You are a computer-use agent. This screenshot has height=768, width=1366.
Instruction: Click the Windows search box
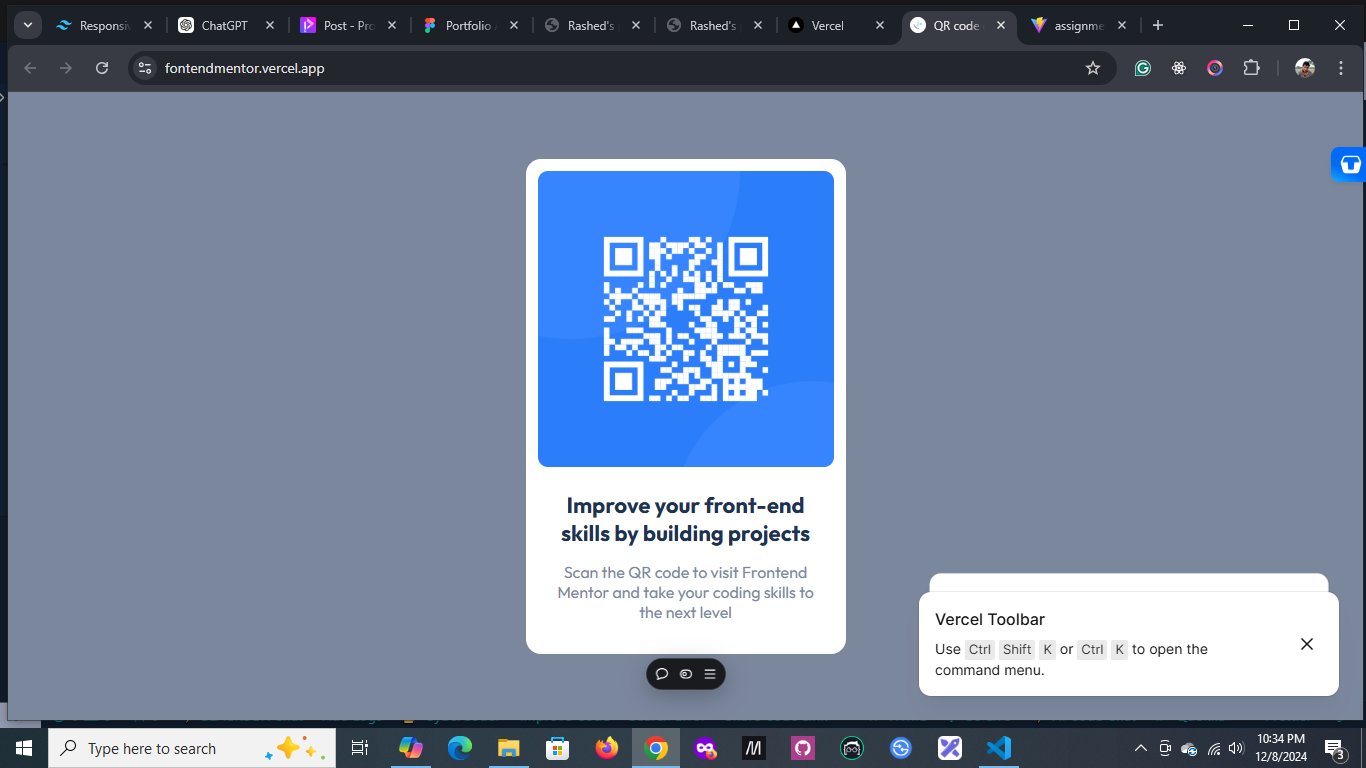coord(192,748)
